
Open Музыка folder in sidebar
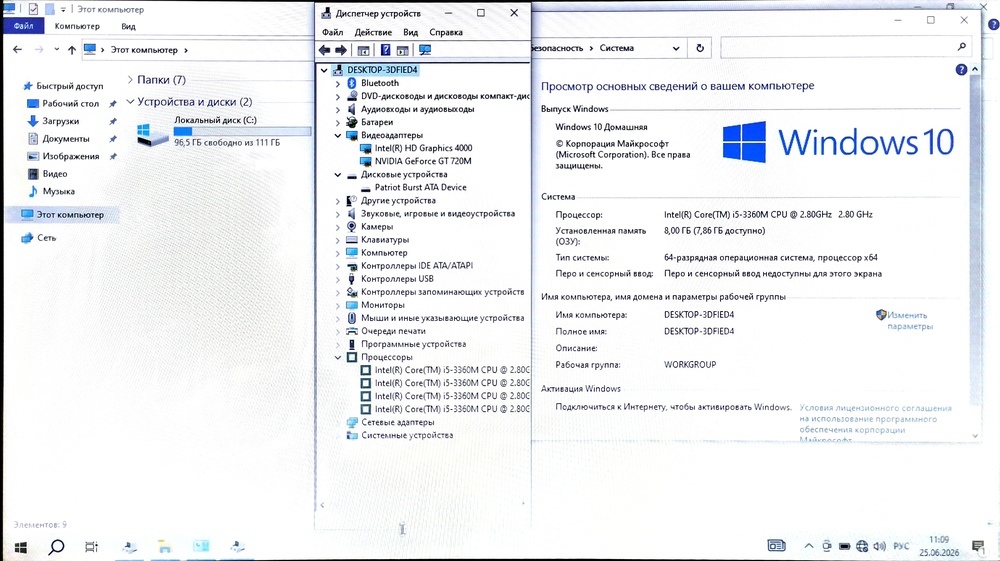click(x=51, y=191)
